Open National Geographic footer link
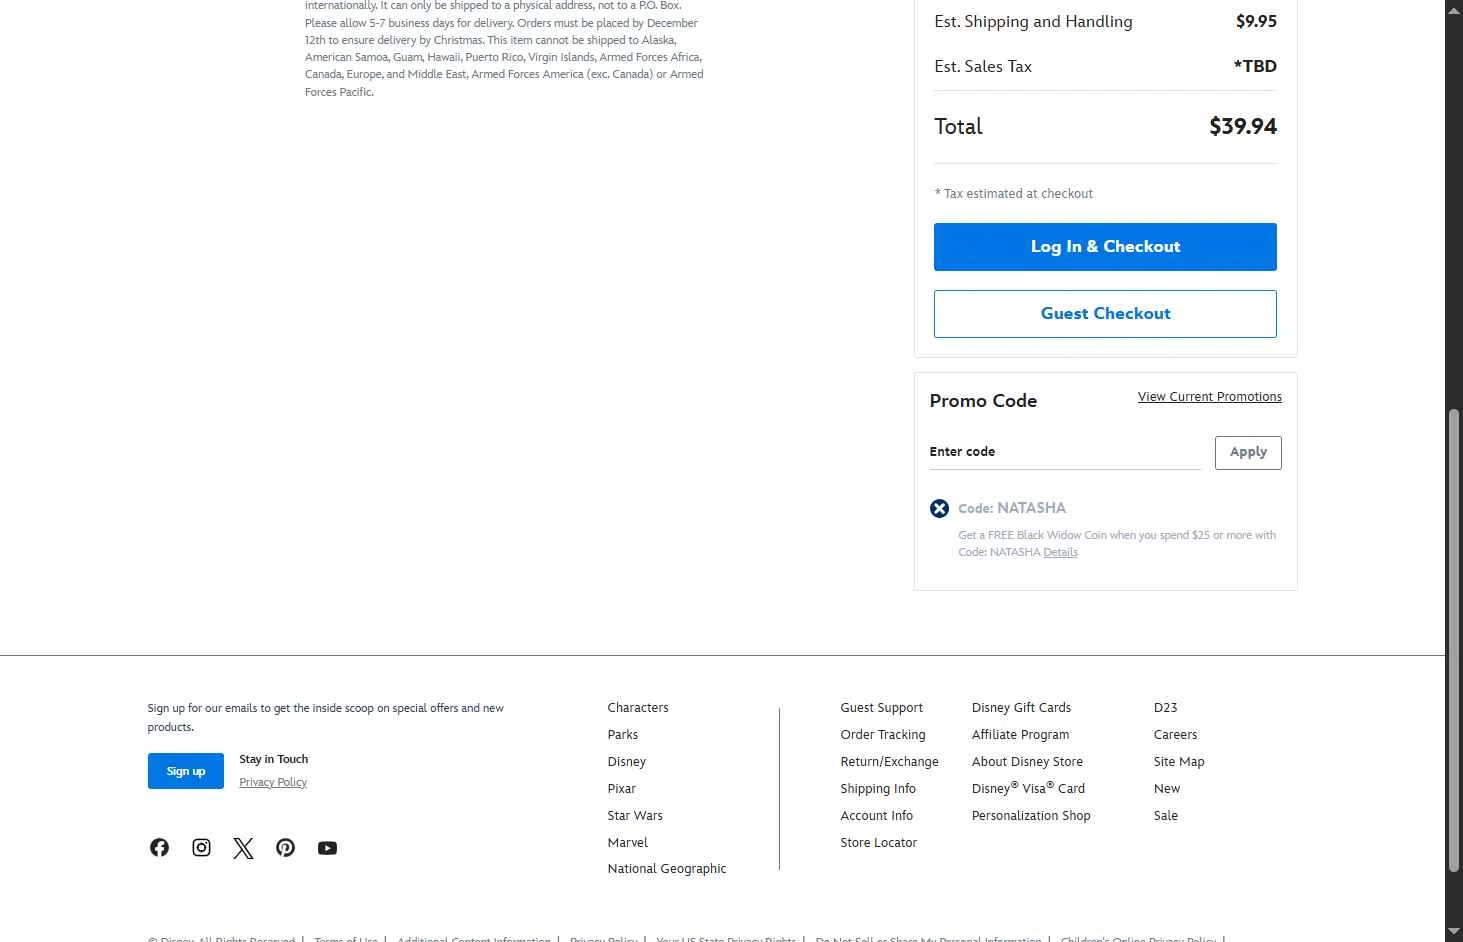 click(667, 869)
